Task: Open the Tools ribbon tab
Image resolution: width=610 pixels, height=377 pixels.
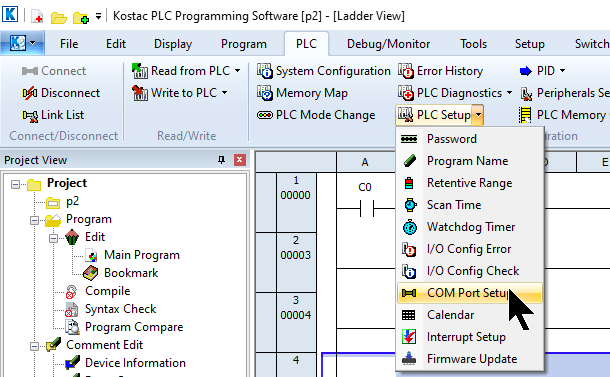Action: 473,44
